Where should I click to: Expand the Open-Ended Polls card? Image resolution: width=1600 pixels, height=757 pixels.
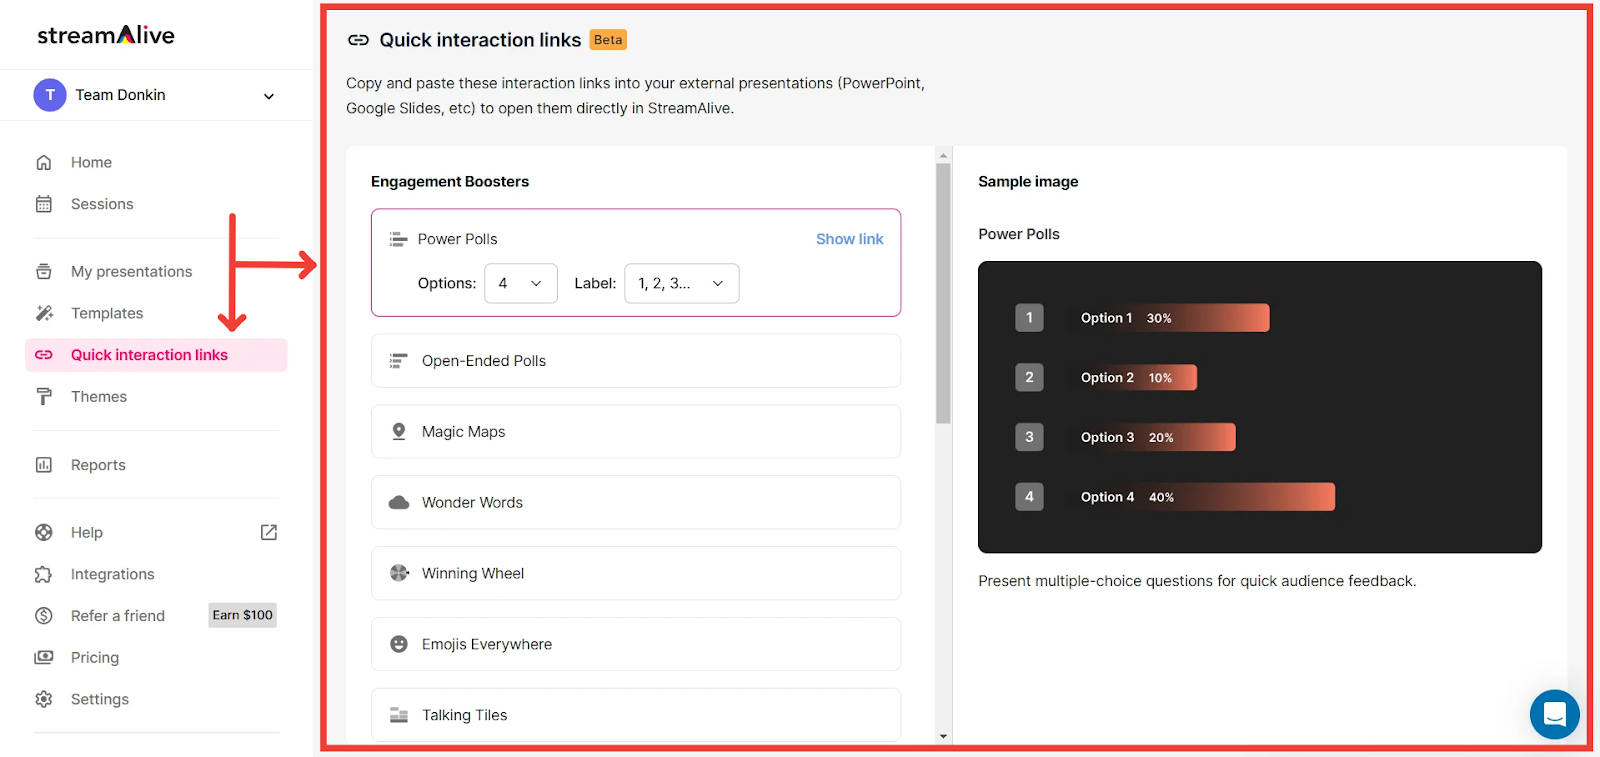coord(636,361)
